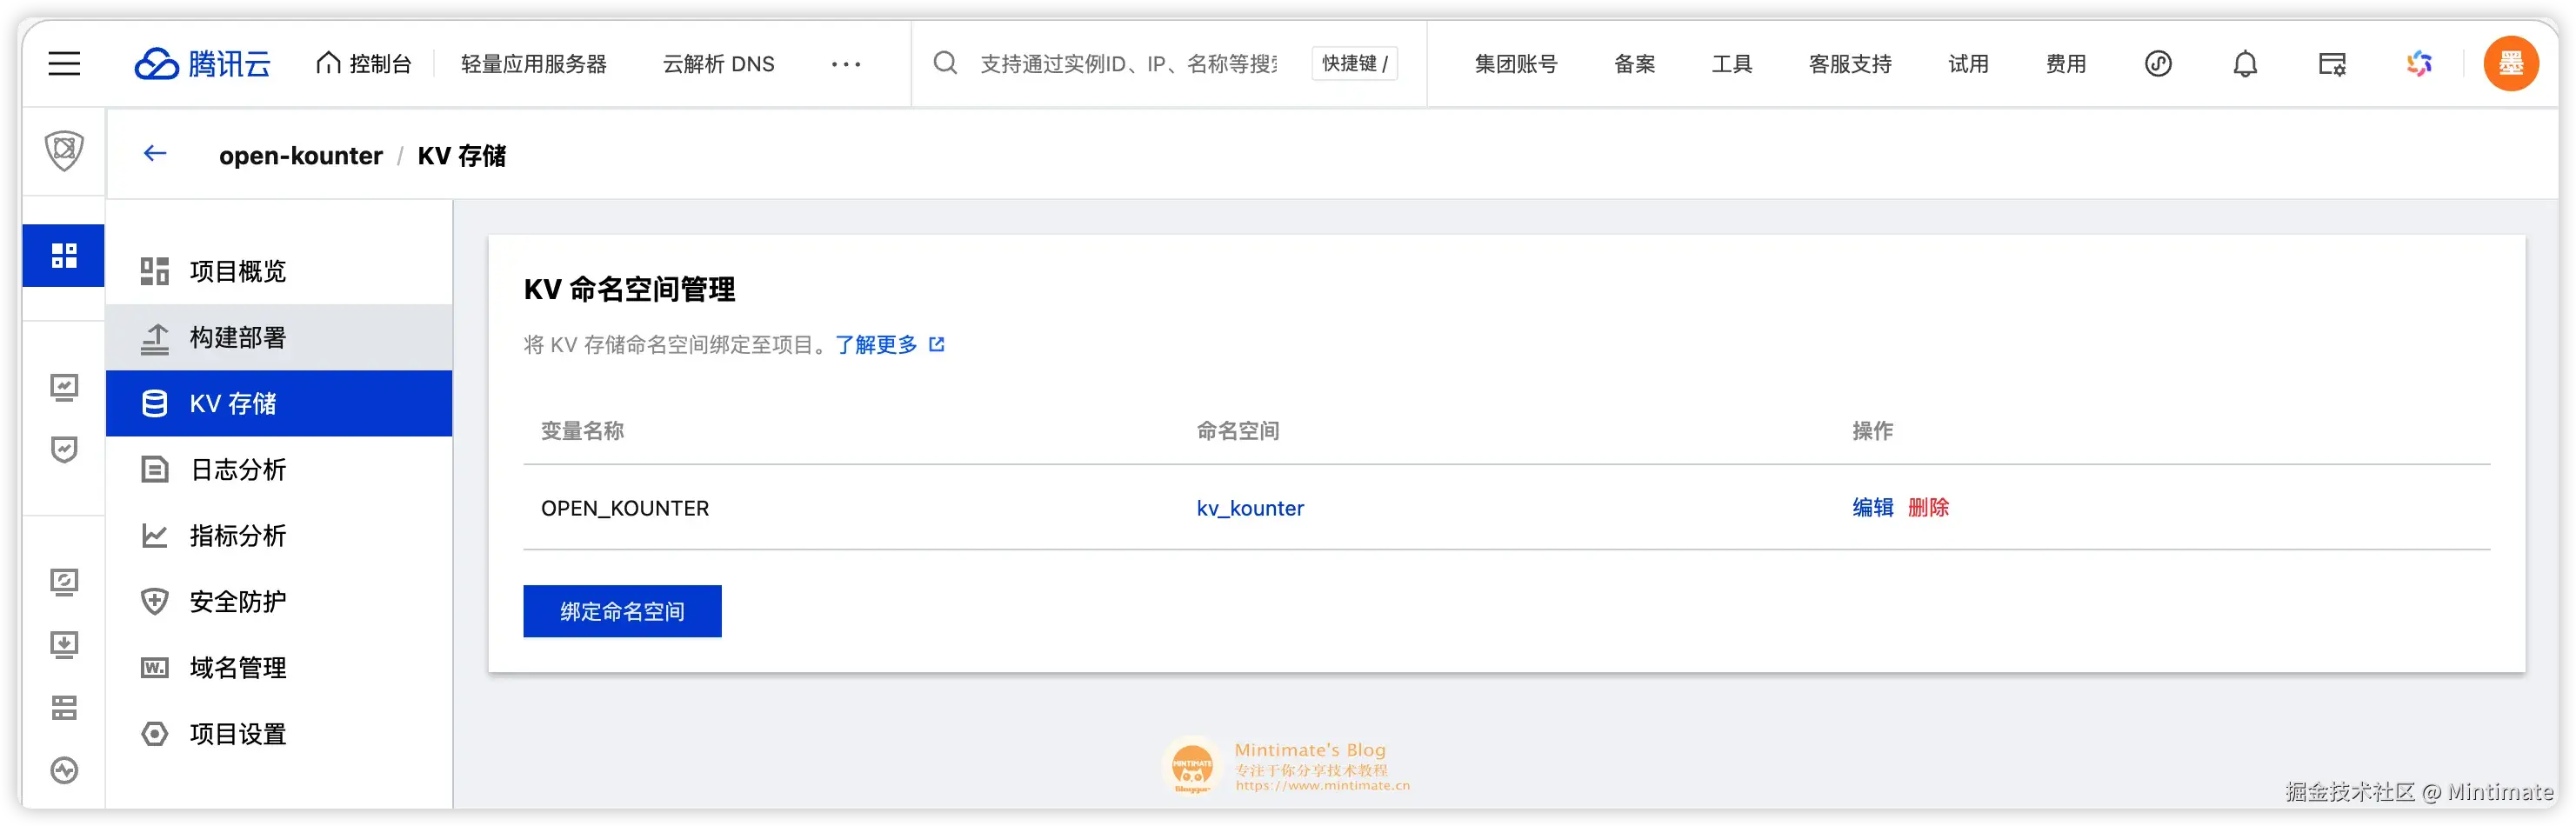Click the circled J icon in top bar
This screenshot has width=2576, height=826.
coord(2159,63)
